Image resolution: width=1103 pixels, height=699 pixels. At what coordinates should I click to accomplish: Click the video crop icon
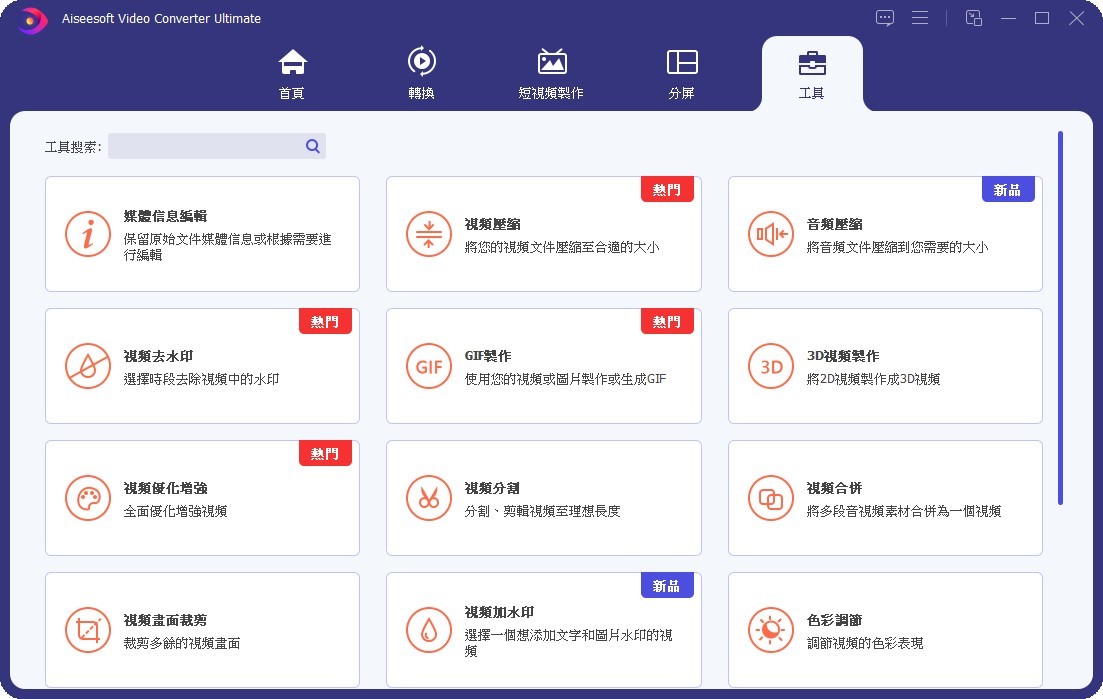tap(87, 631)
